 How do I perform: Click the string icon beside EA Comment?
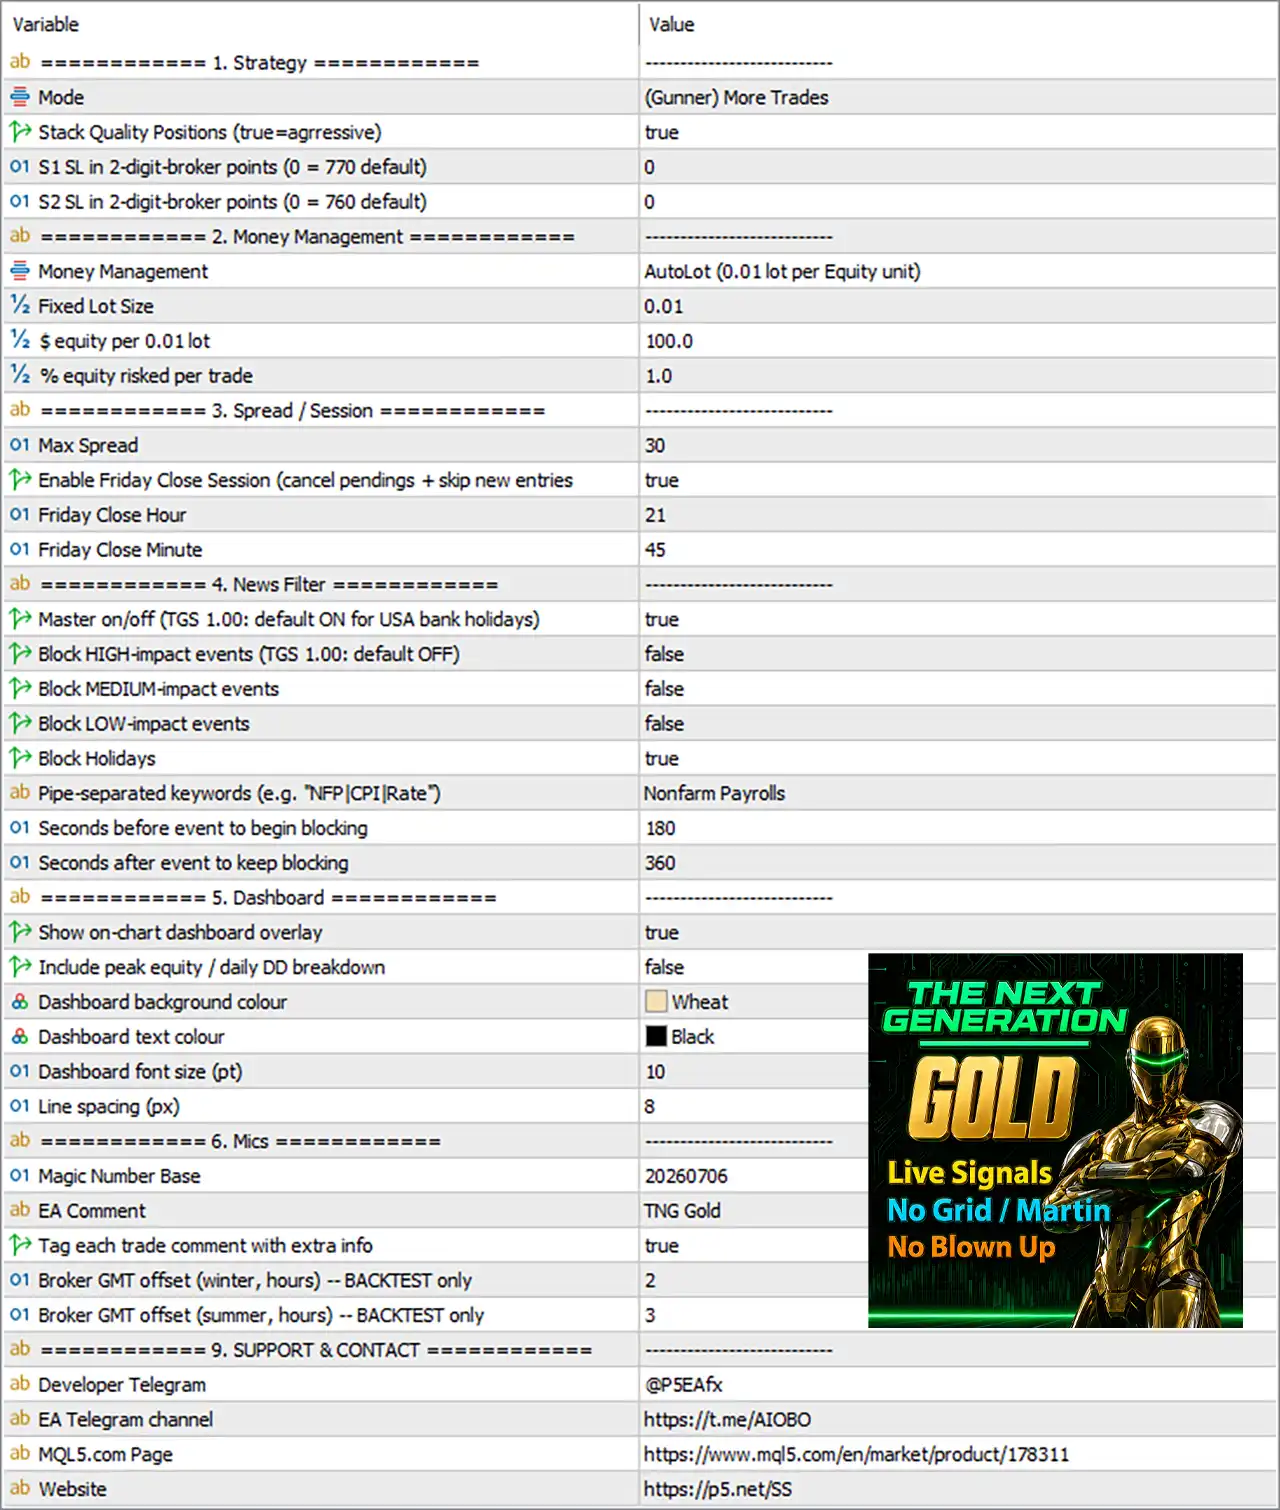pos(20,1211)
